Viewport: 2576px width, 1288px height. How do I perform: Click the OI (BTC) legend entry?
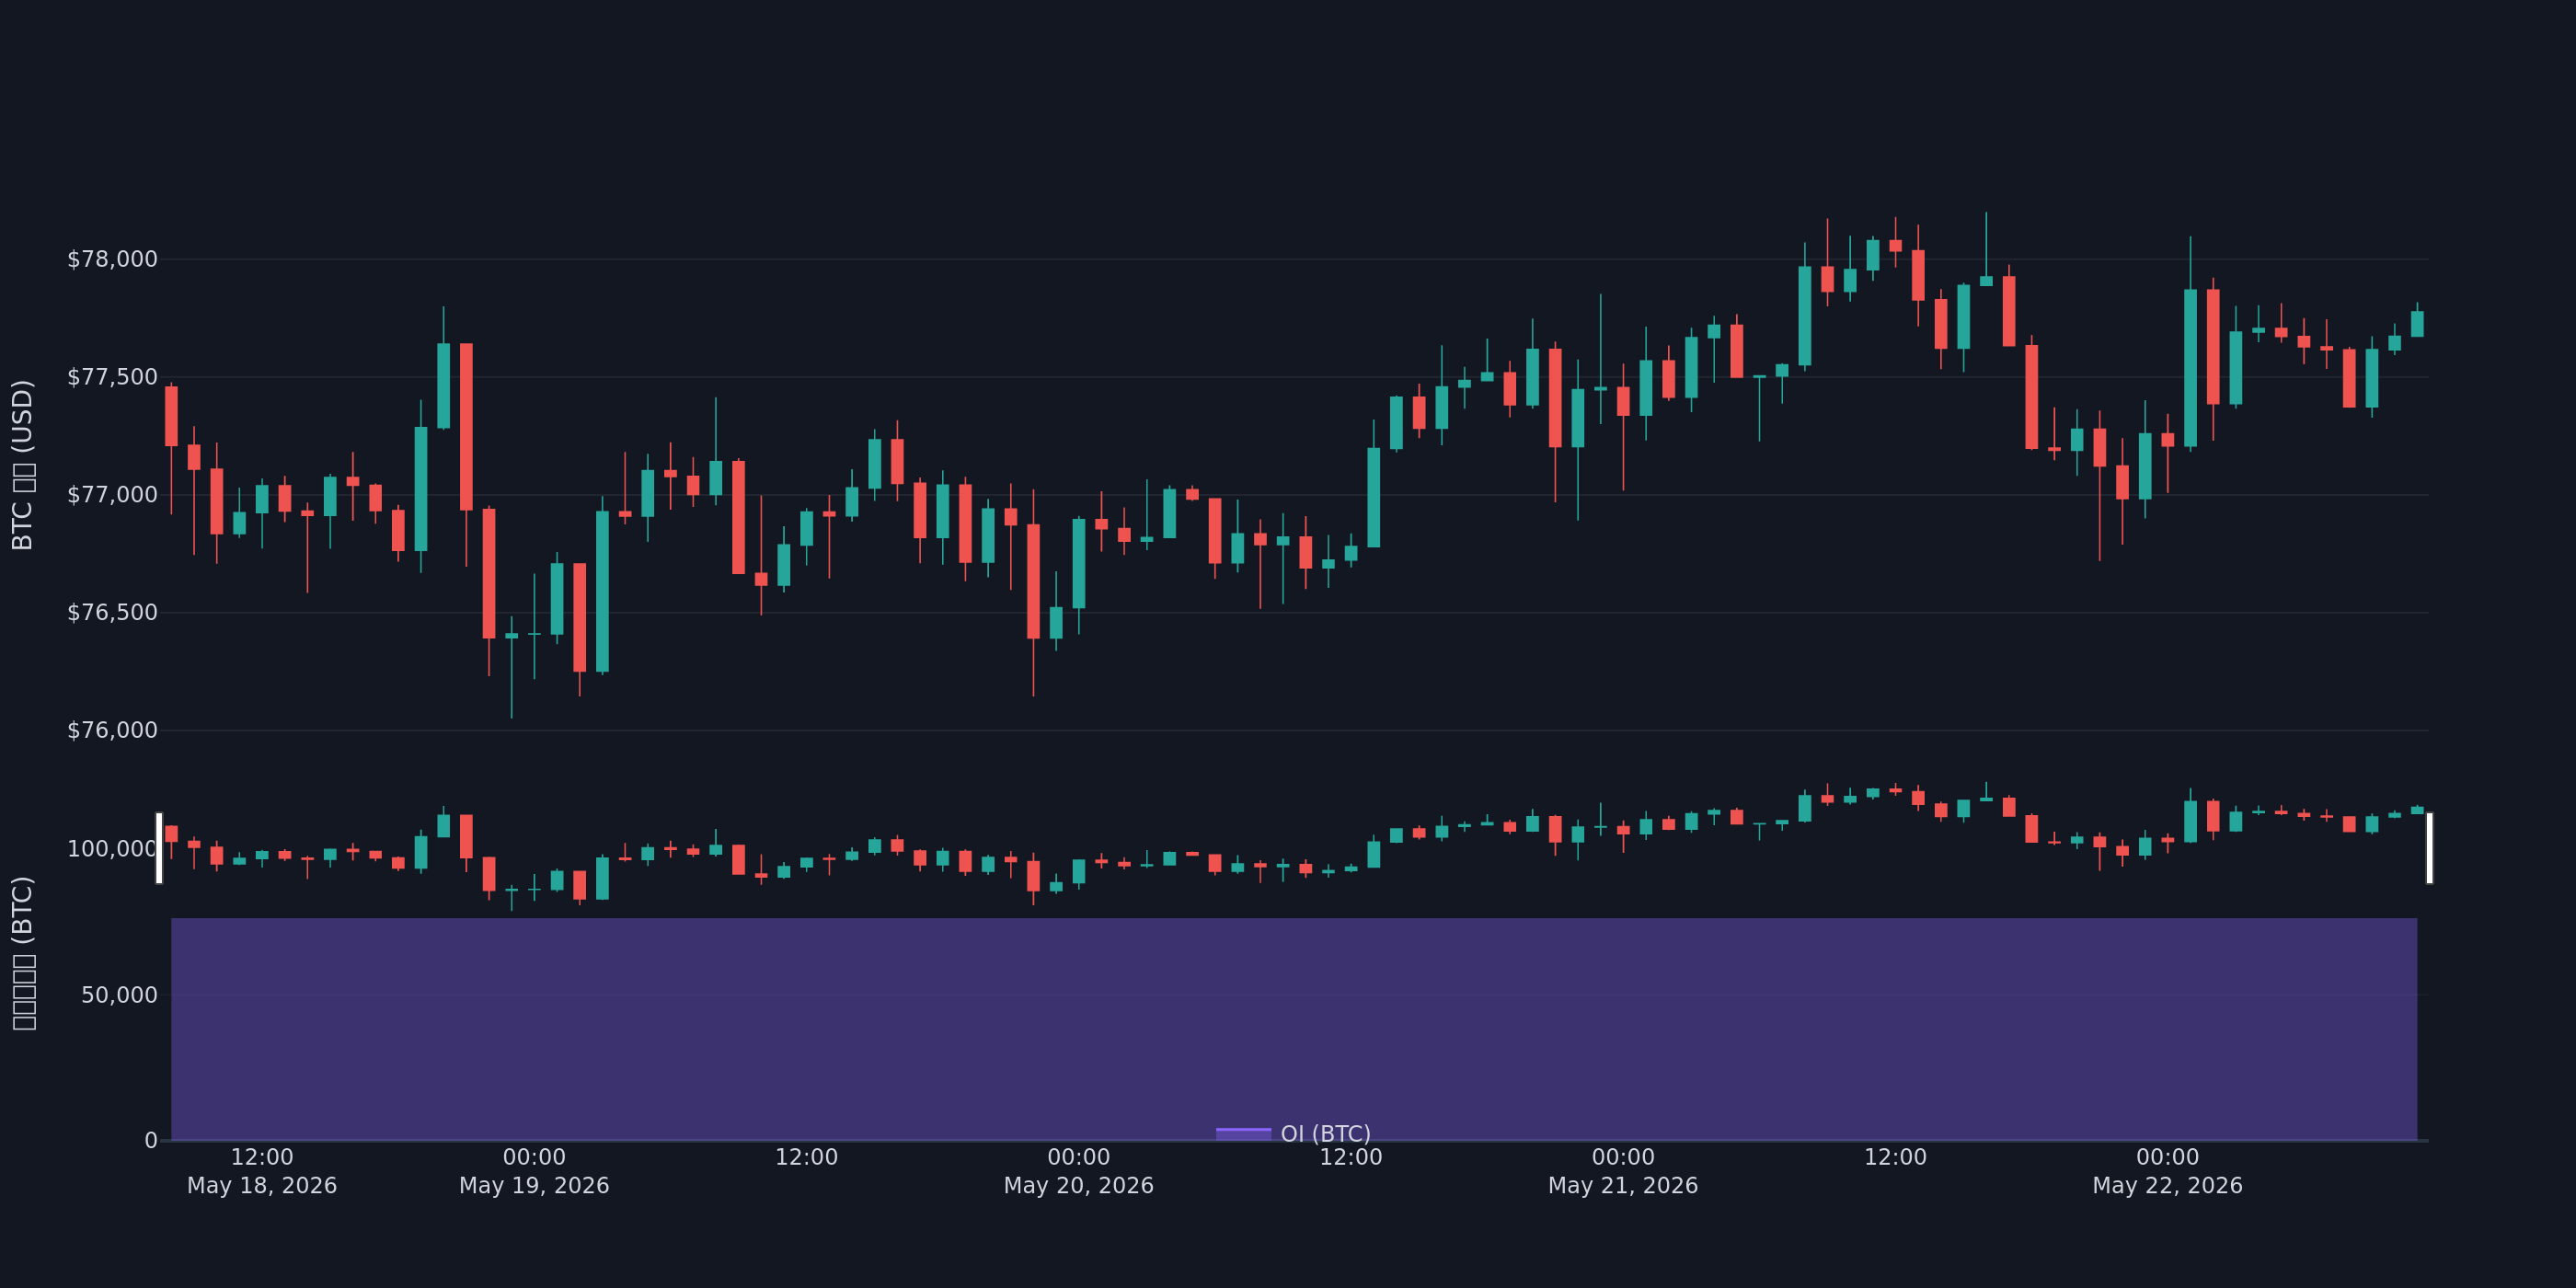tap(1293, 1134)
